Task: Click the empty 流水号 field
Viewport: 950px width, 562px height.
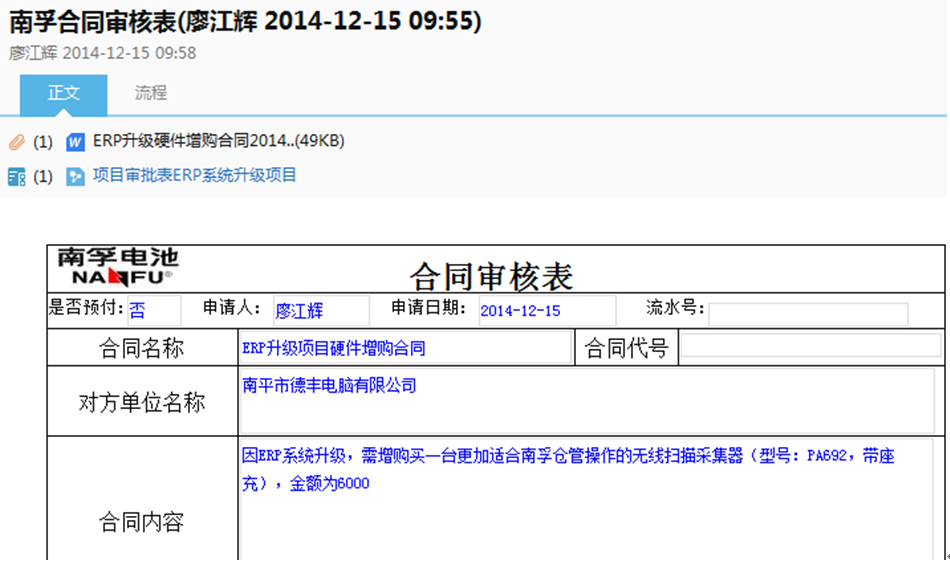Action: [x=808, y=313]
